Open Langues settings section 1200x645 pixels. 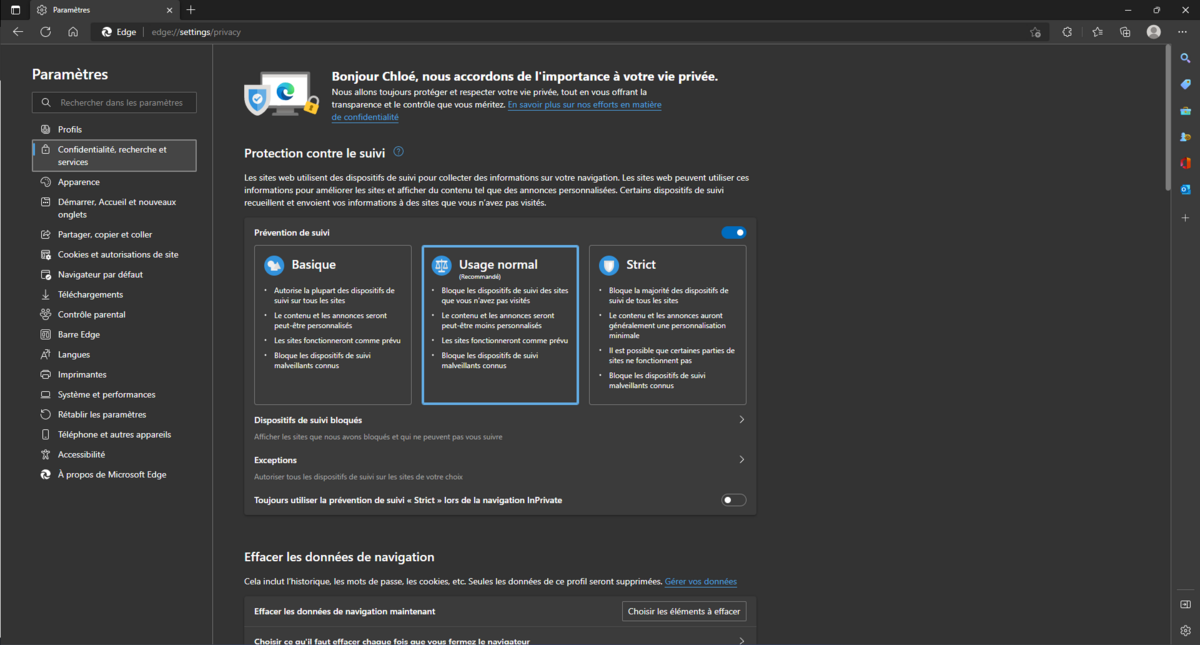[x=114, y=354]
